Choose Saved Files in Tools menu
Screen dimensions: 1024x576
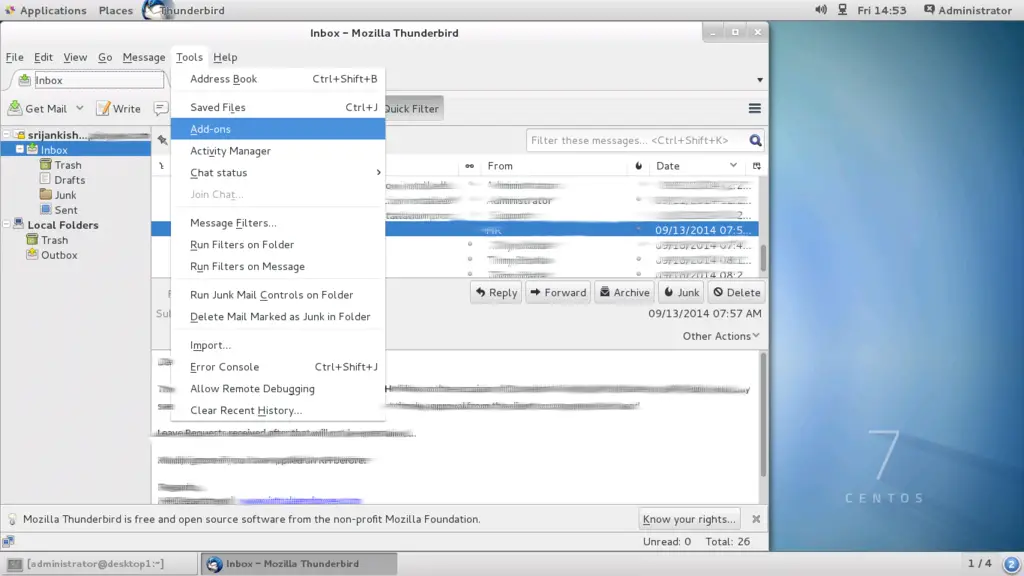coord(278,107)
